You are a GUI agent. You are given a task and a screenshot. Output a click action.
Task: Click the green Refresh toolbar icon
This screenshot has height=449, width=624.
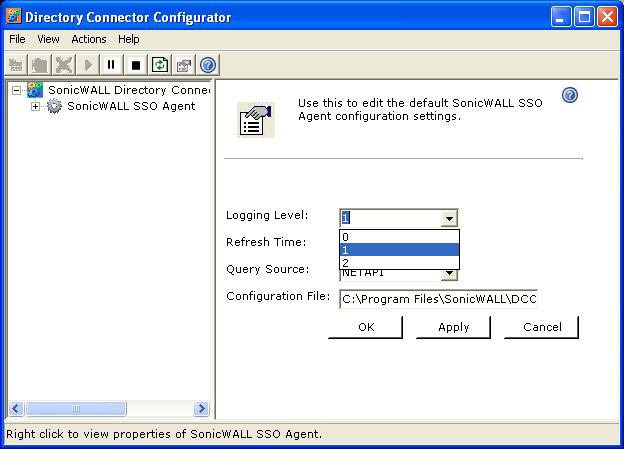click(x=160, y=65)
